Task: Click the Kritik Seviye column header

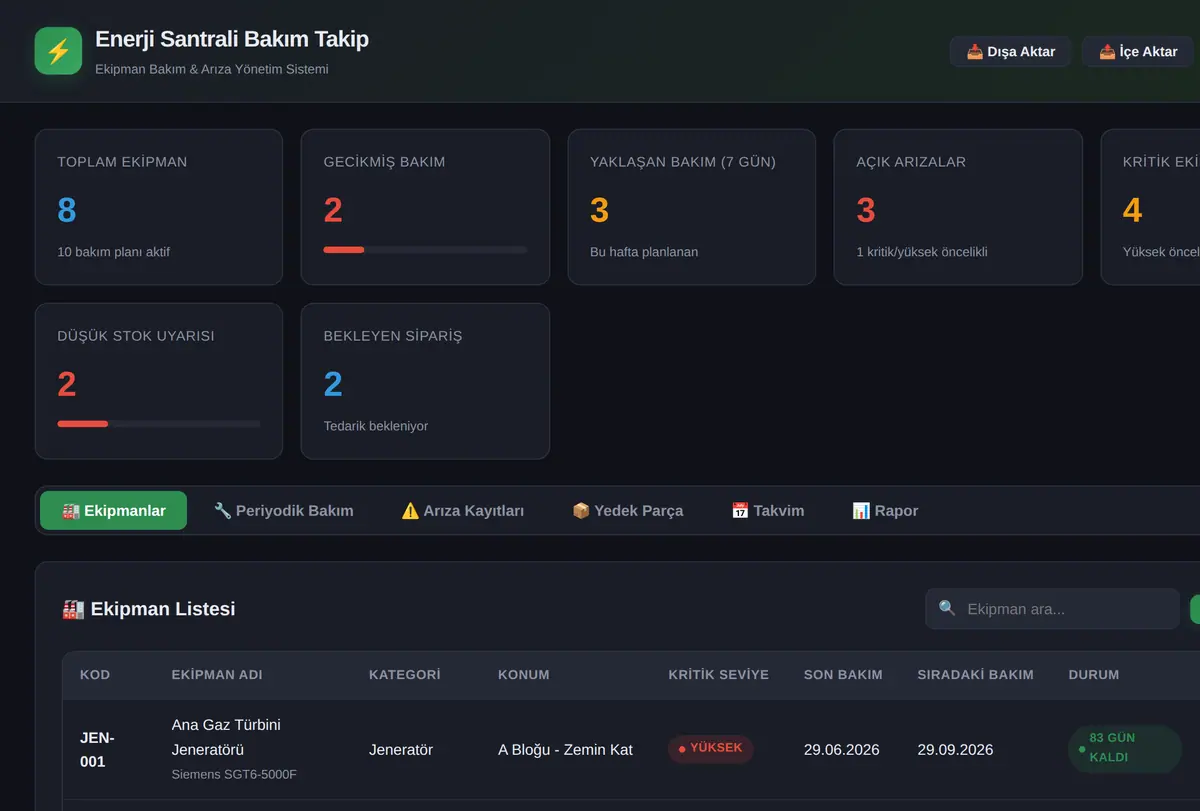Action: click(719, 675)
